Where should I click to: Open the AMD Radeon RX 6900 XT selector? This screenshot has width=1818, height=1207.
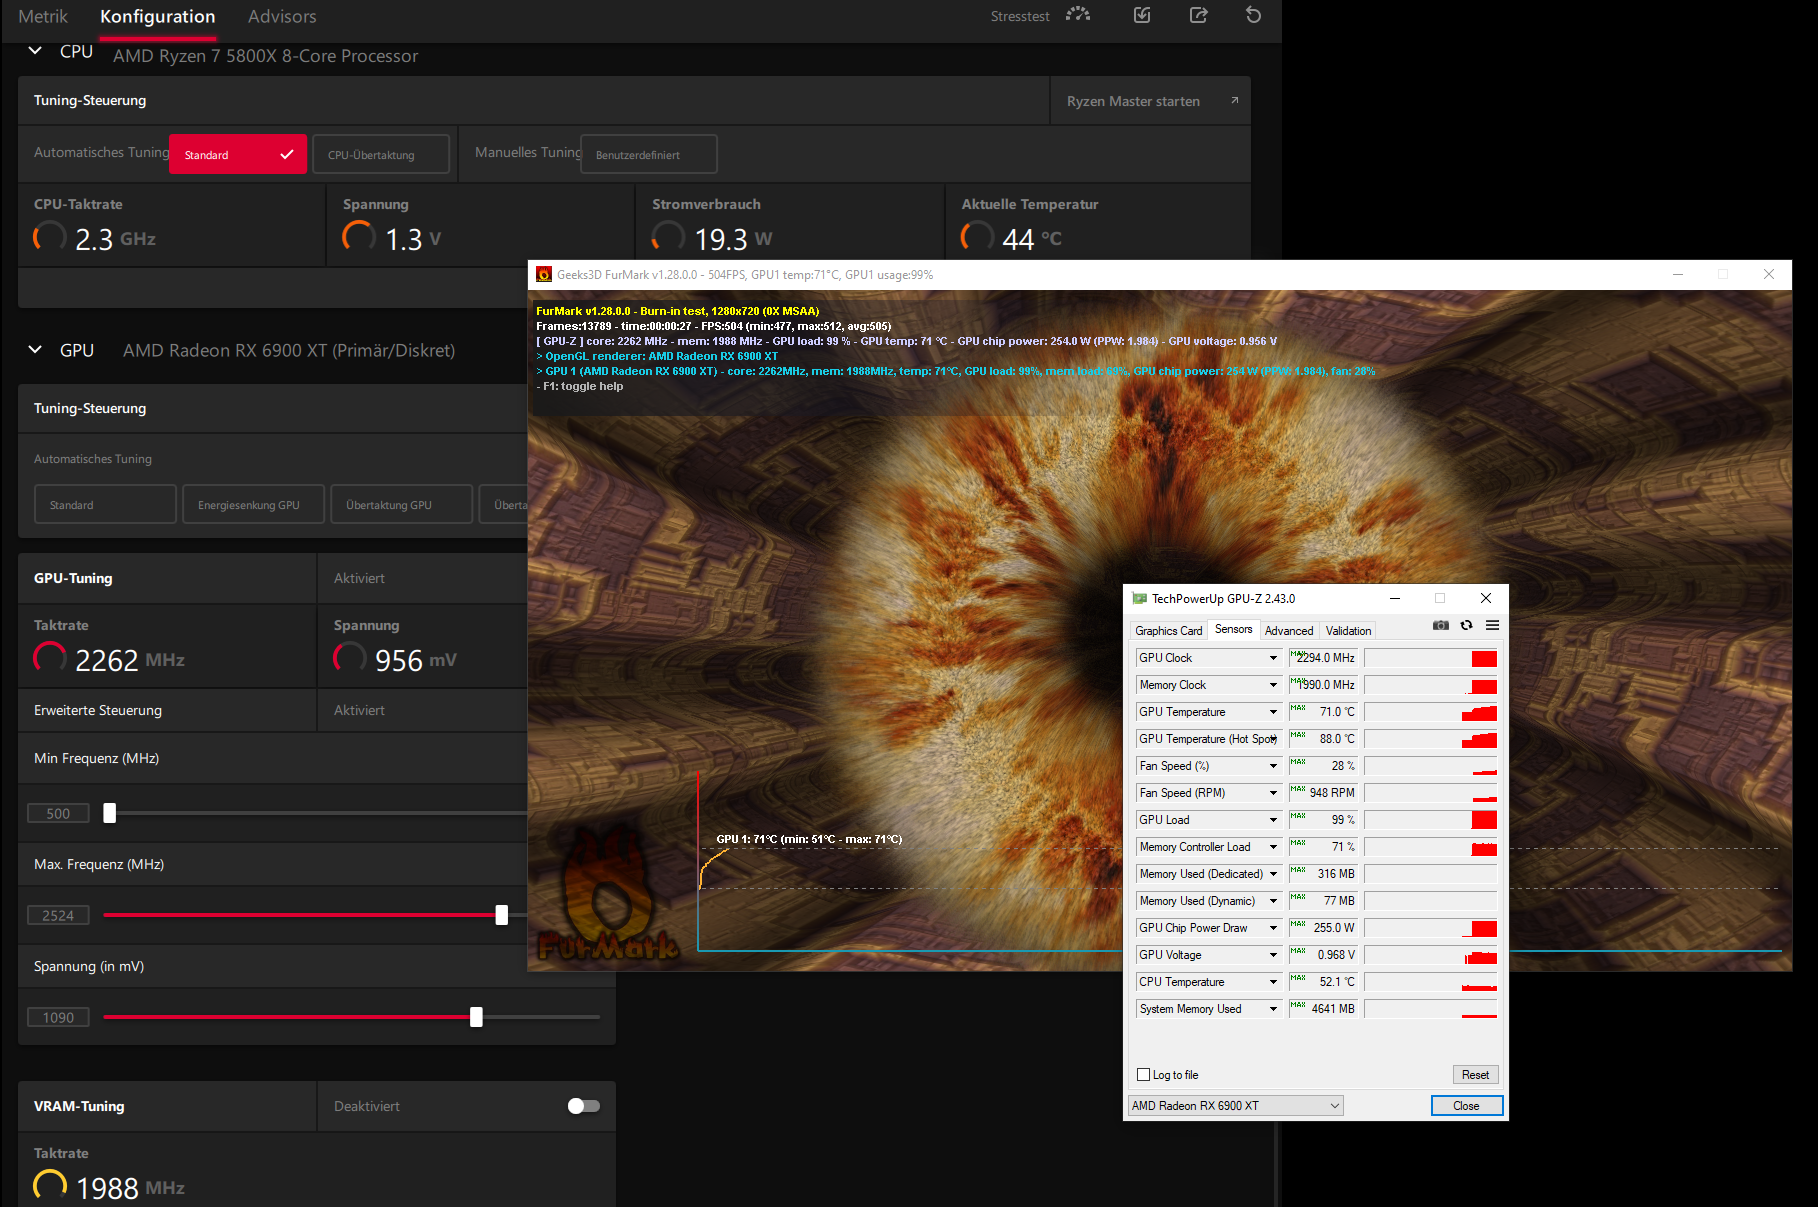1235,1106
